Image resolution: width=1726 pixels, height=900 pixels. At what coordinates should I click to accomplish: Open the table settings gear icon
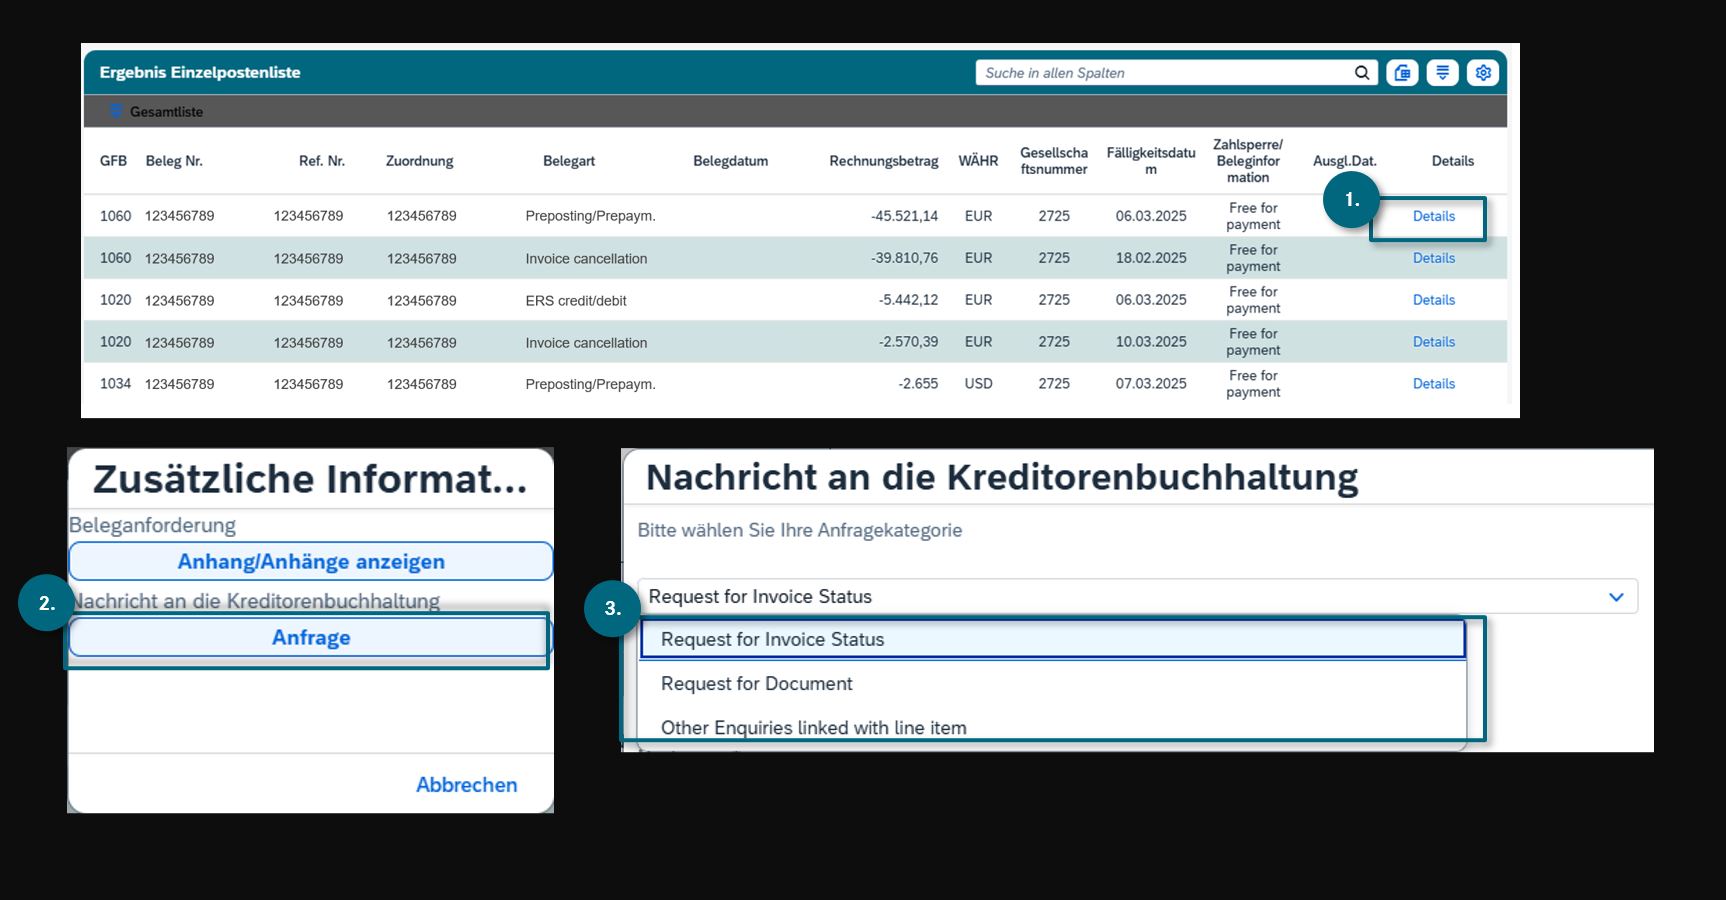pos(1483,73)
